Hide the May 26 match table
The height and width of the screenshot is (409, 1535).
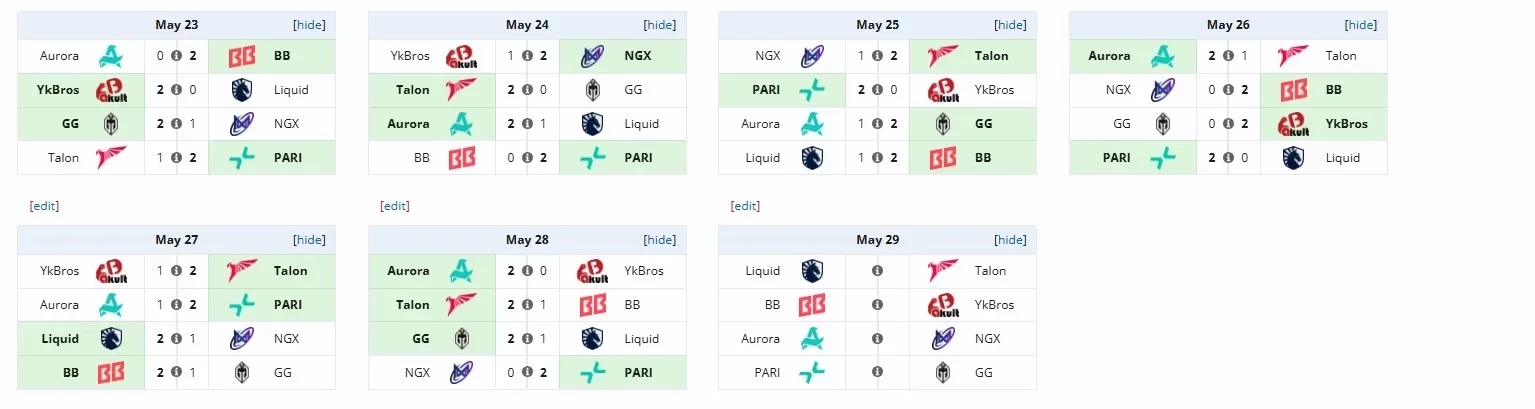pos(1361,25)
